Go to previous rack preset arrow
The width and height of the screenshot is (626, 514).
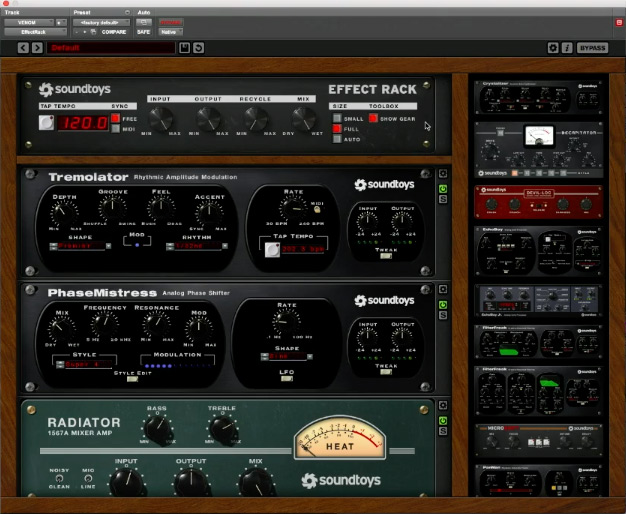(23, 48)
